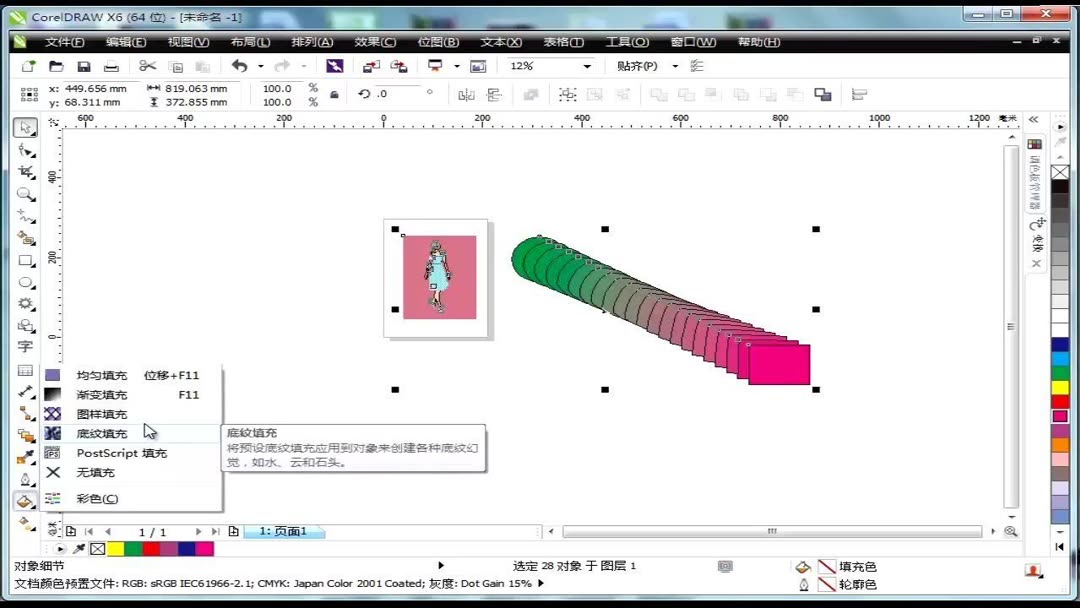Select the magenta swatch in the bottom palette
Viewport: 1080px width, 608px height.
206,548
